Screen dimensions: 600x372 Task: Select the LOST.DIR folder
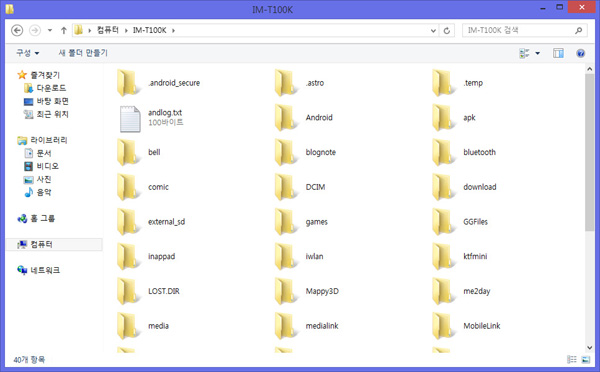148,291
